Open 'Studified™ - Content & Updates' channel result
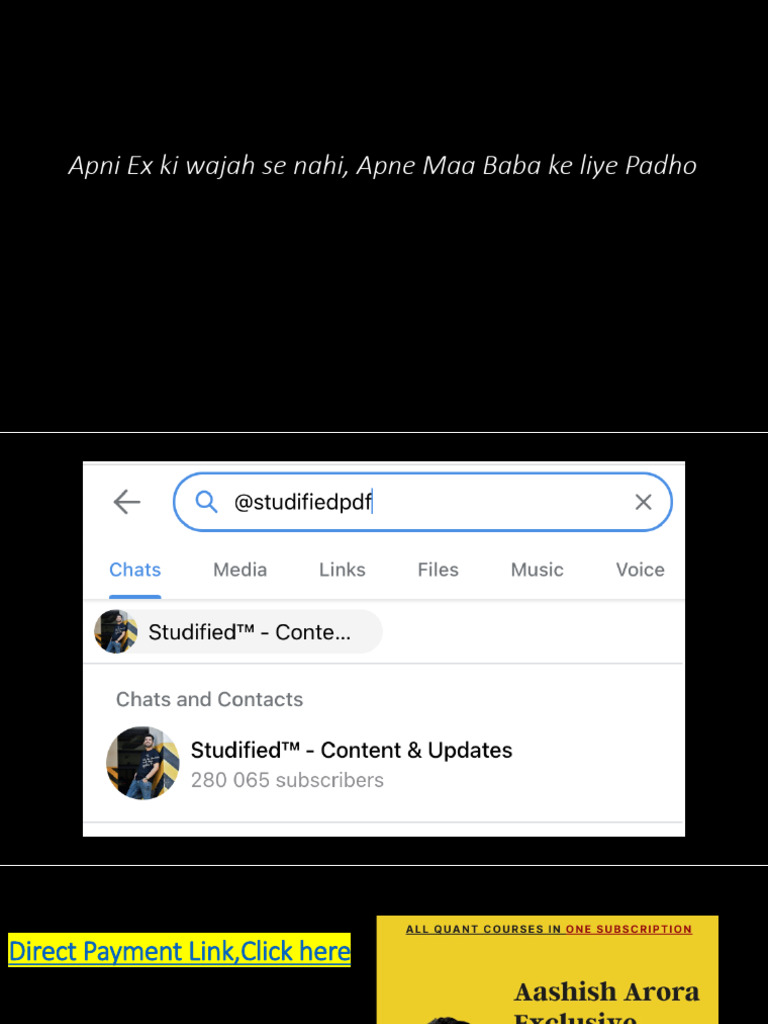Viewport: 768px width, 1024px height. click(x=383, y=763)
